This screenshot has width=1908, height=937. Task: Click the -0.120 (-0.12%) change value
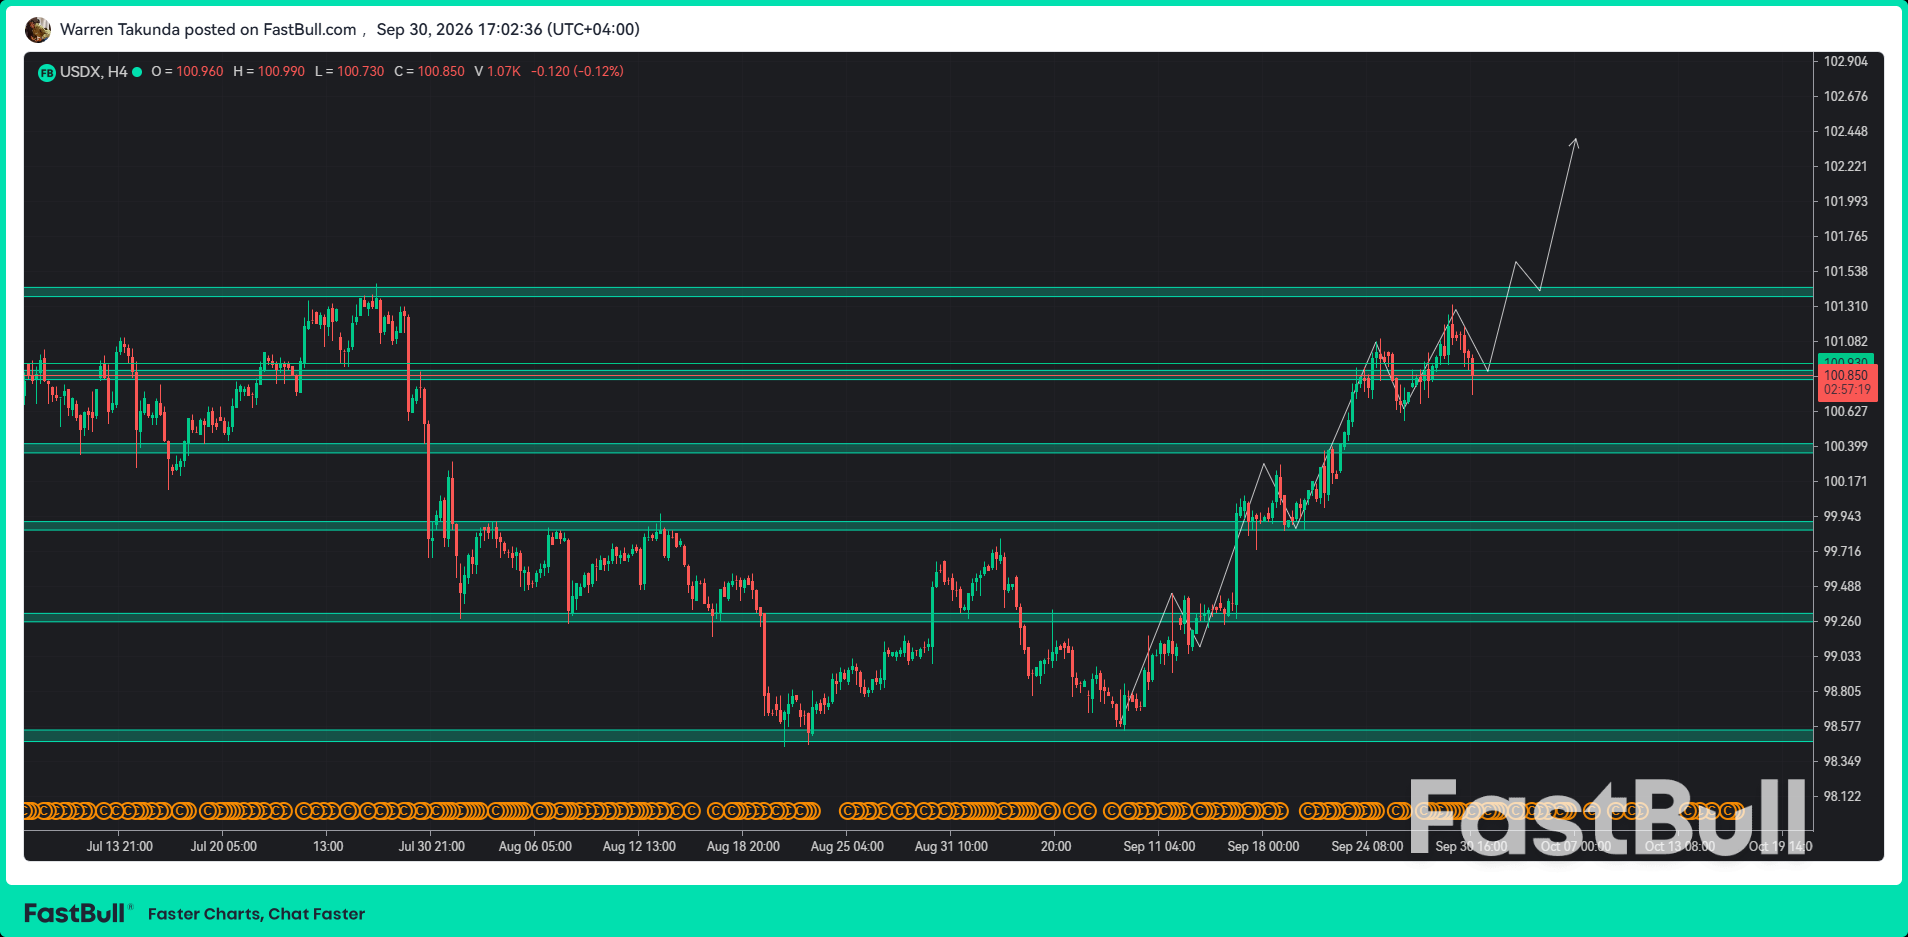[577, 72]
